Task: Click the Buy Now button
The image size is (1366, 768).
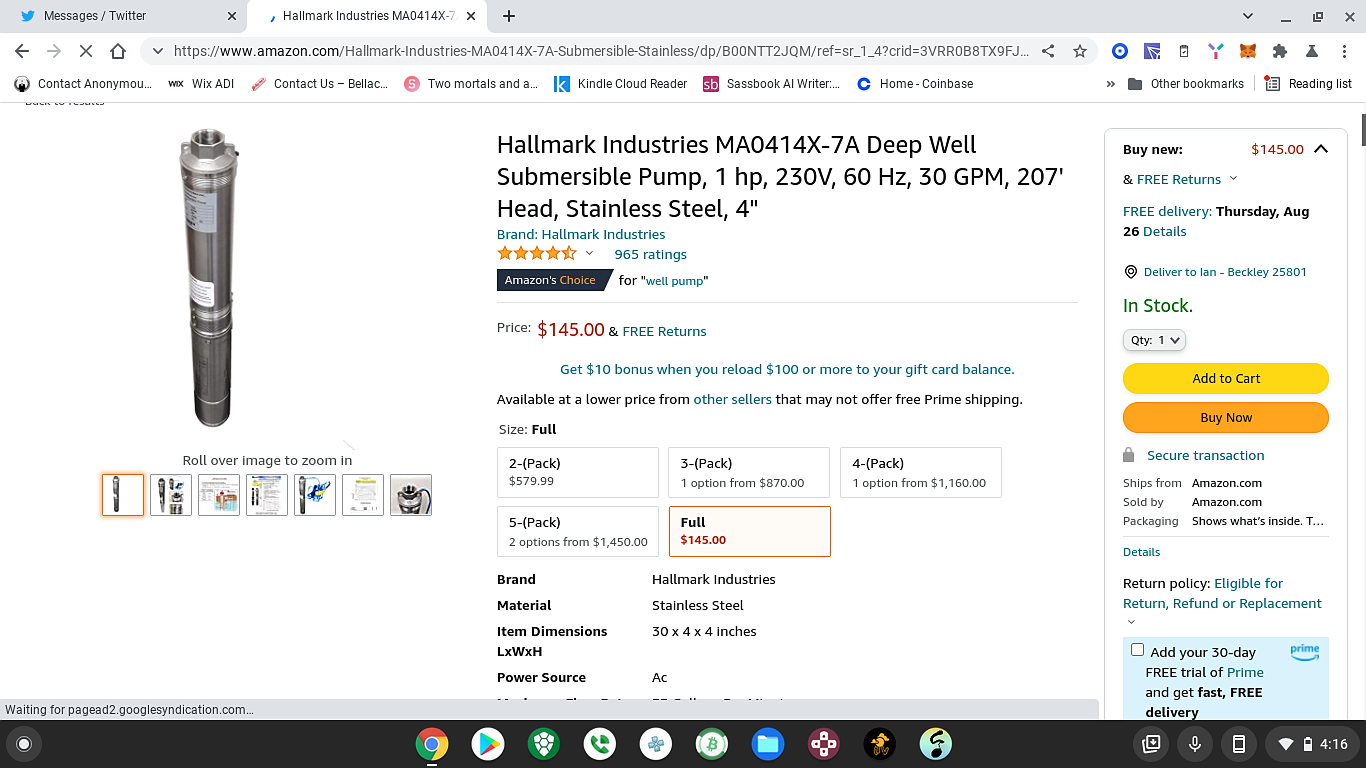Action: pyautogui.click(x=1226, y=417)
